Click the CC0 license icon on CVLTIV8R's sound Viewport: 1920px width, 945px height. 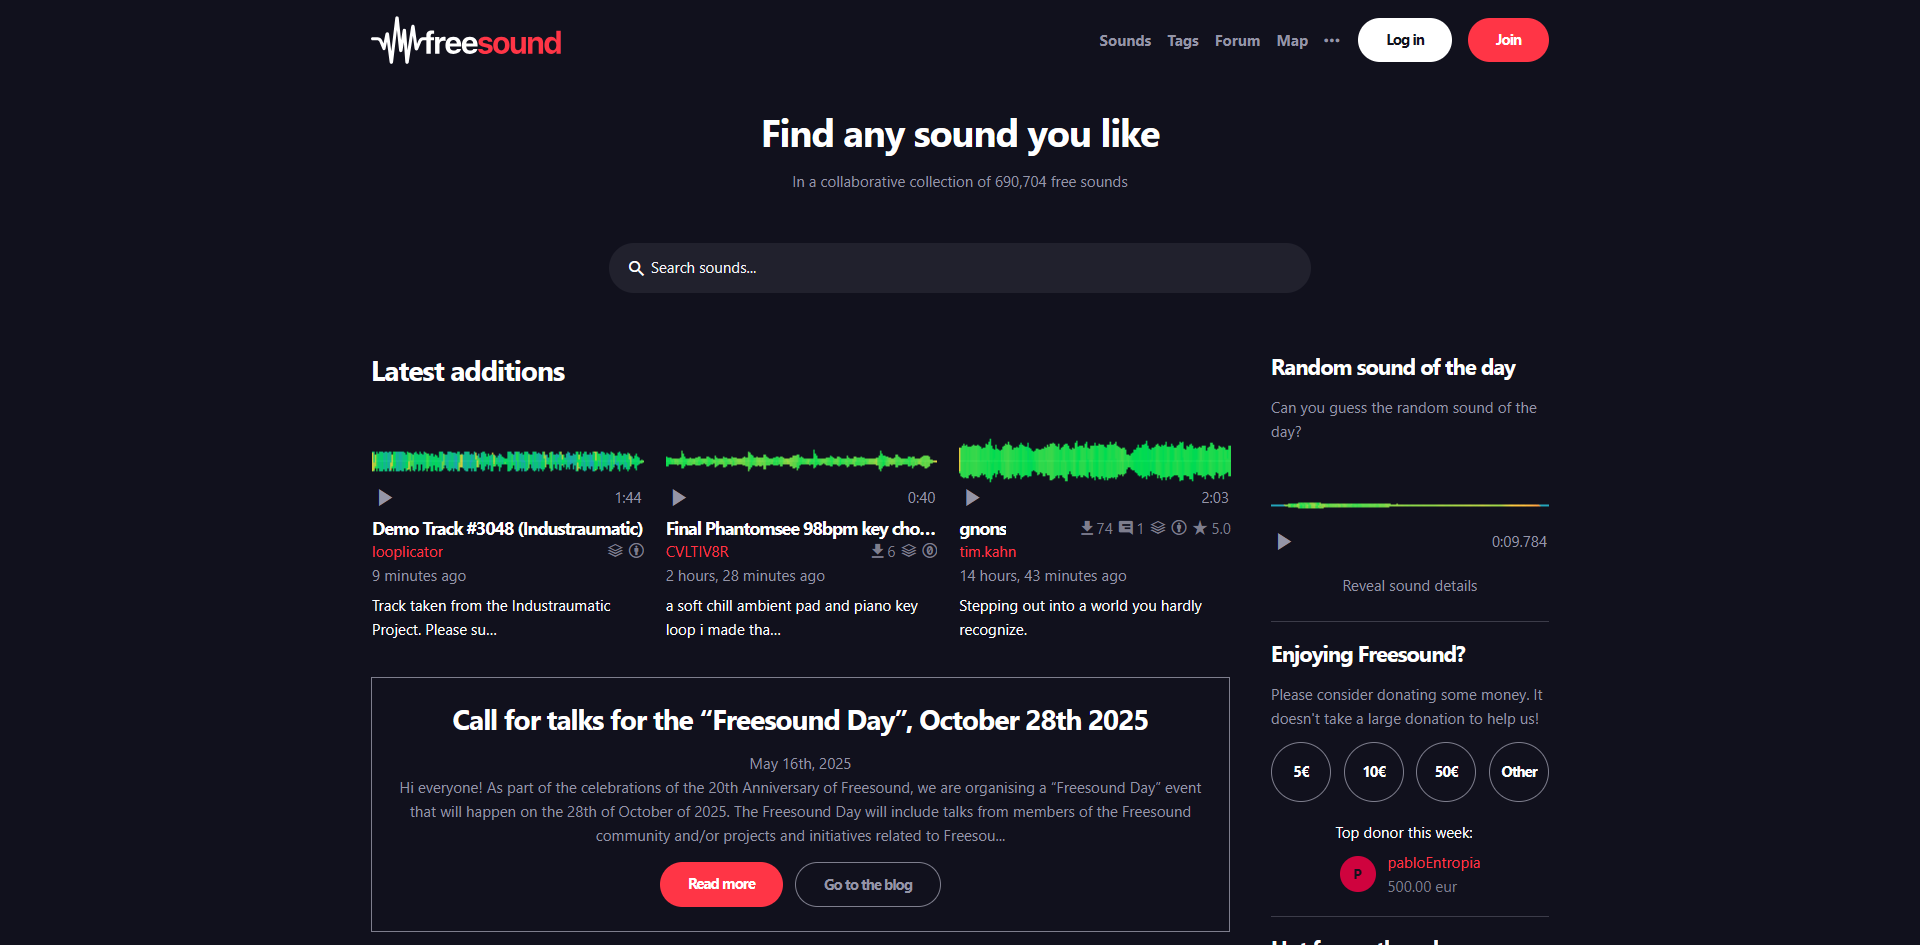[x=930, y=551]
